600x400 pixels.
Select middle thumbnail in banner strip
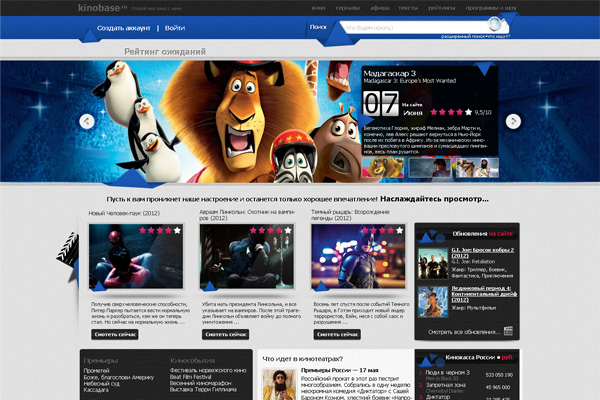[x=430, y=168]
